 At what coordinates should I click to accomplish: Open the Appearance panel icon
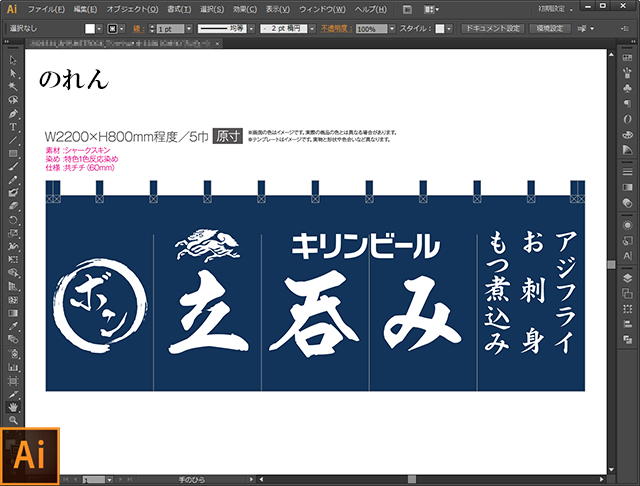click(627, 225)
